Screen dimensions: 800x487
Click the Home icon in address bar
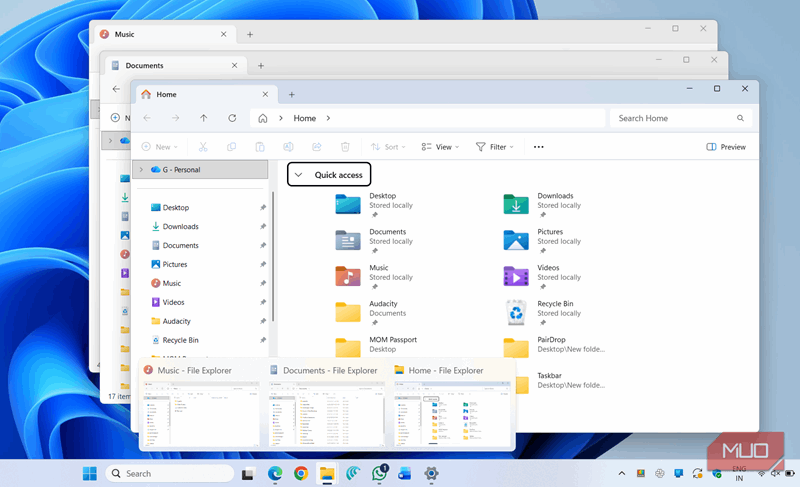pyautogui.click(x=263, y=118)
